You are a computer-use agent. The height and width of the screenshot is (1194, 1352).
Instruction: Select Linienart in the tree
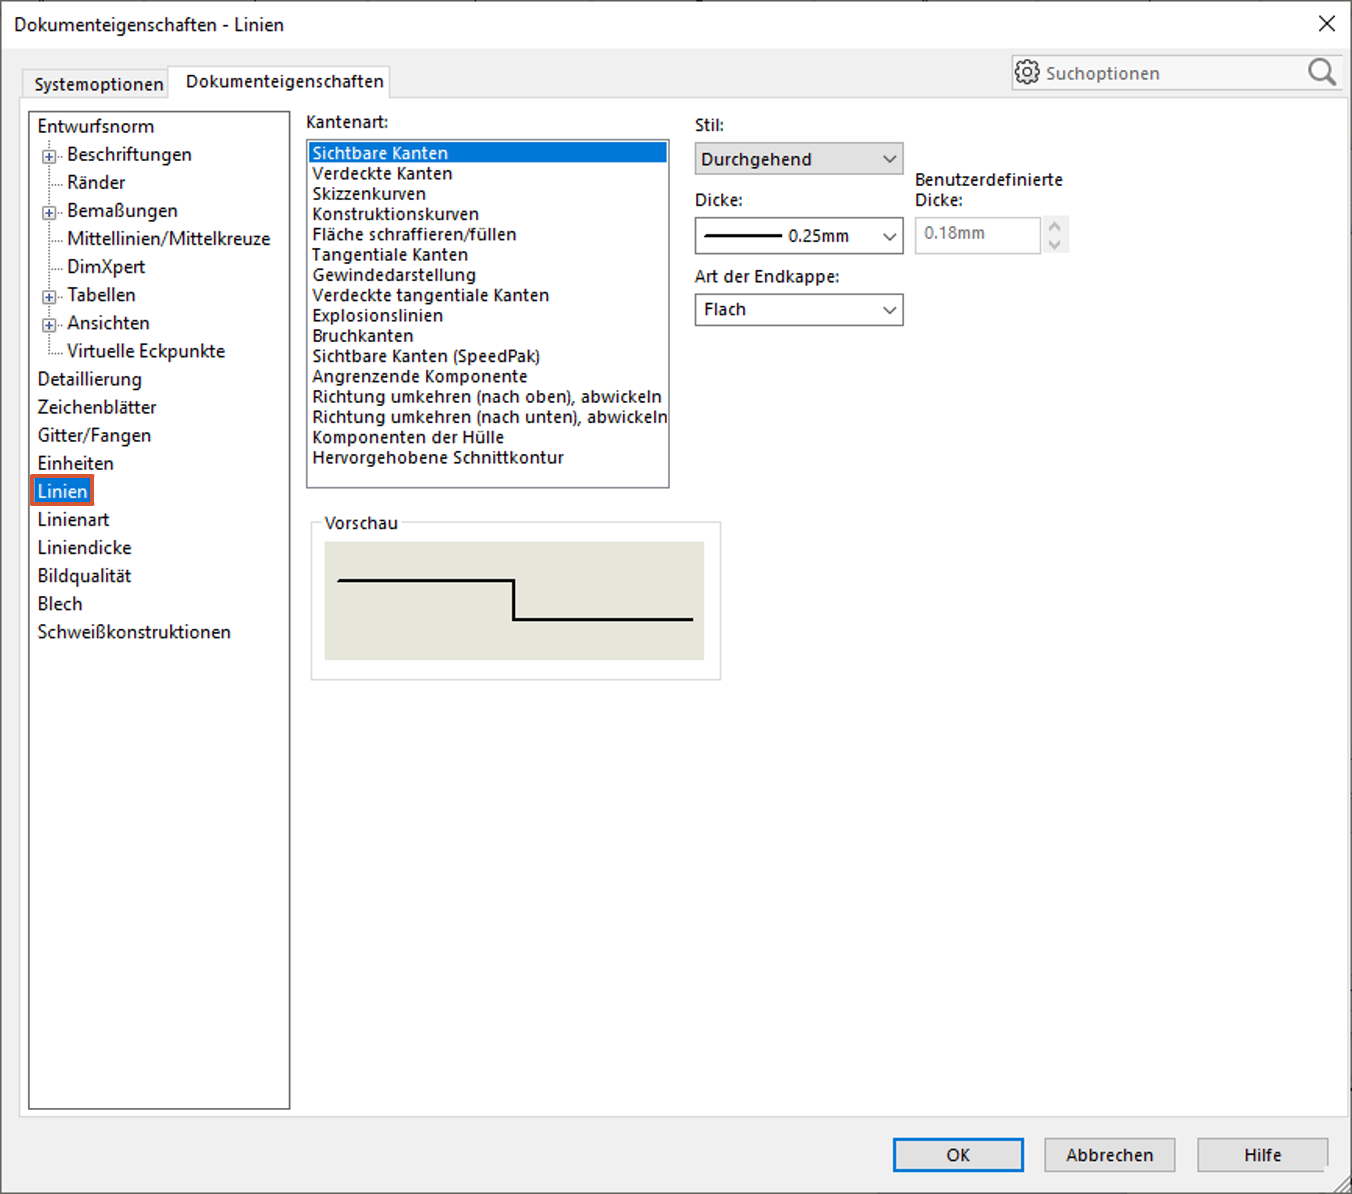click(73, 520)
